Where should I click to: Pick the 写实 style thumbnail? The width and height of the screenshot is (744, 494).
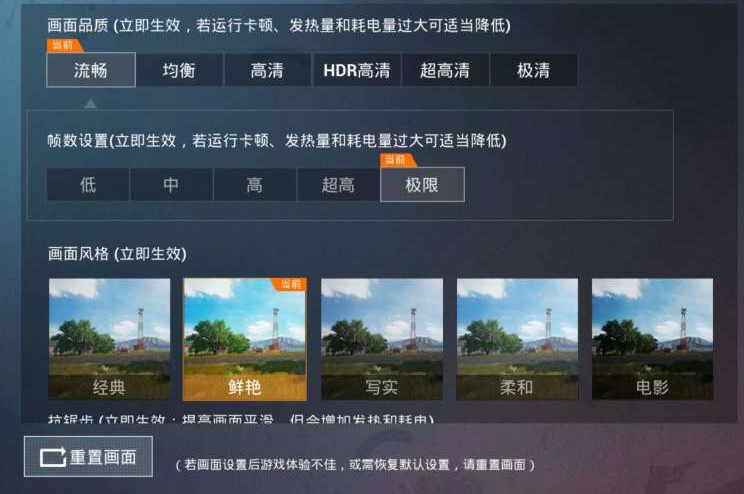point(382,339)
